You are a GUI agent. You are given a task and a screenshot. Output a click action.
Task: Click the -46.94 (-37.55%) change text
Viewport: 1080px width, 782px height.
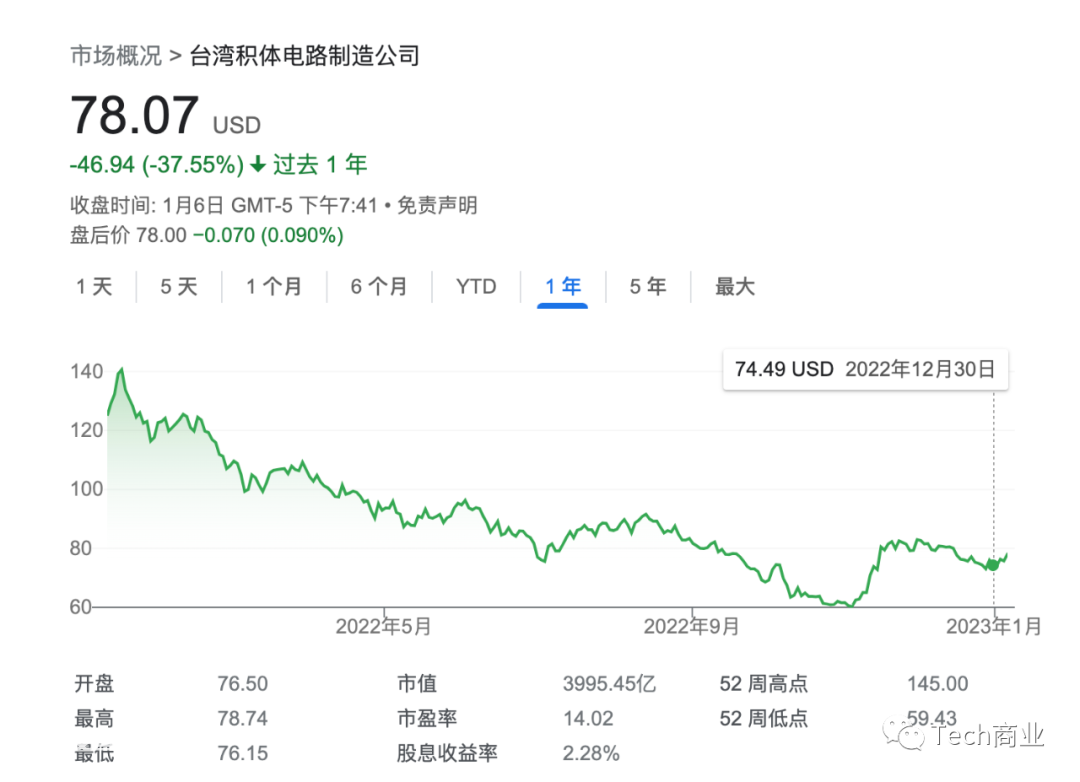coord(157,165)
